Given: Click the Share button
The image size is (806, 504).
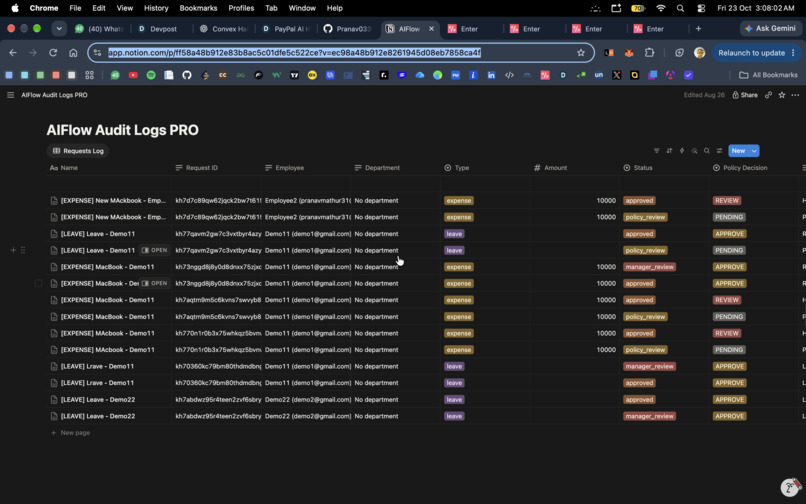Looking at the screenshot, I should pyautogui.click(x=745, y=95).
